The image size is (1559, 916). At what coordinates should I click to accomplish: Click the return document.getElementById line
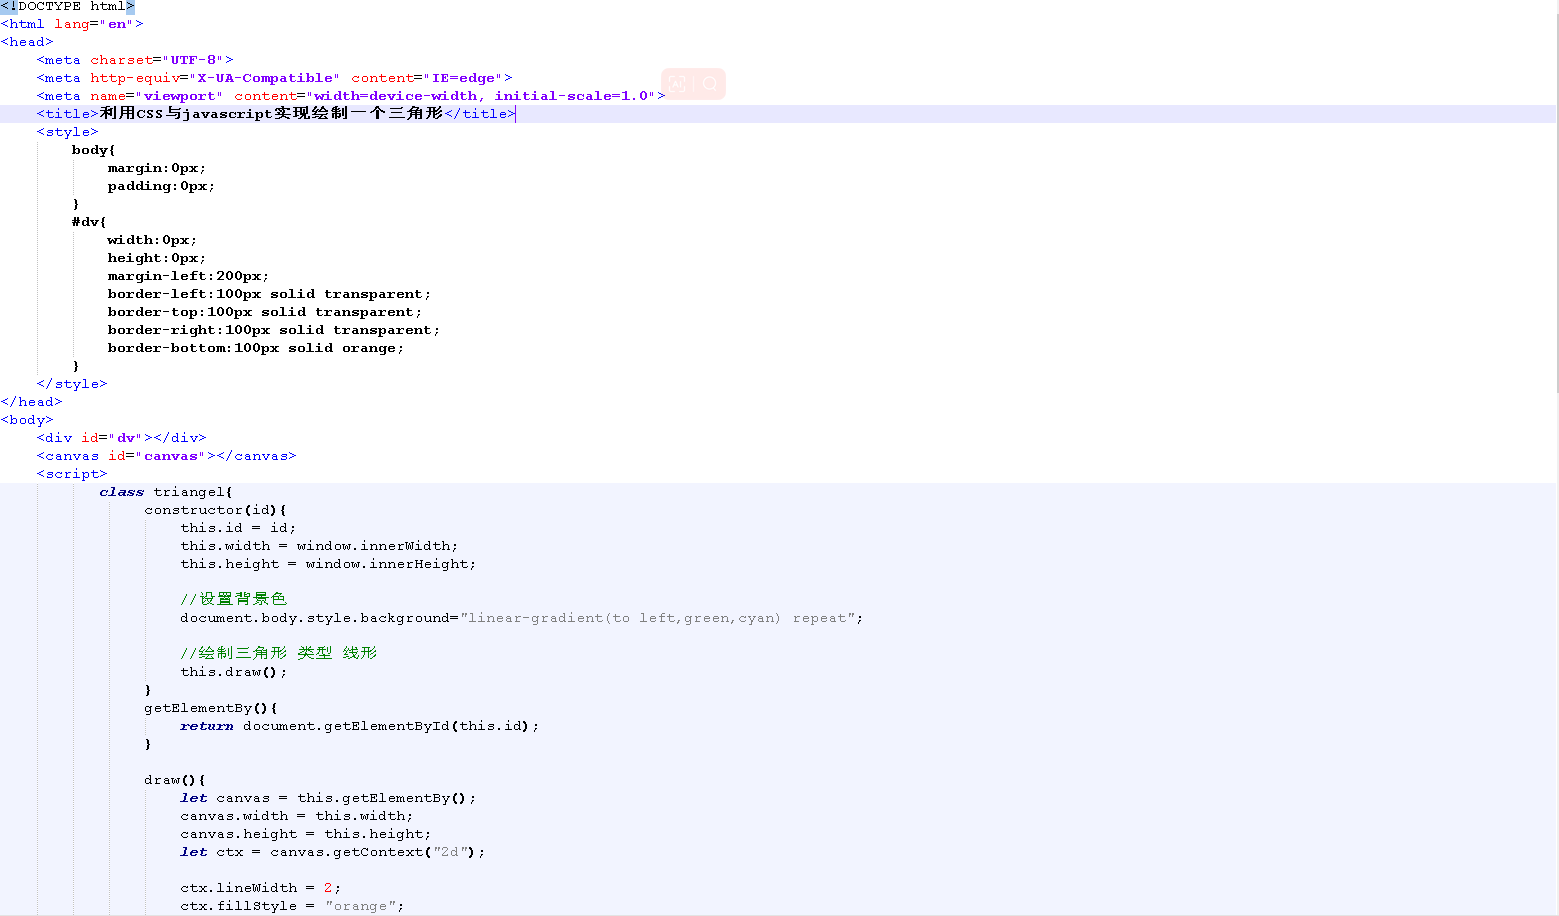coord(359,726)
